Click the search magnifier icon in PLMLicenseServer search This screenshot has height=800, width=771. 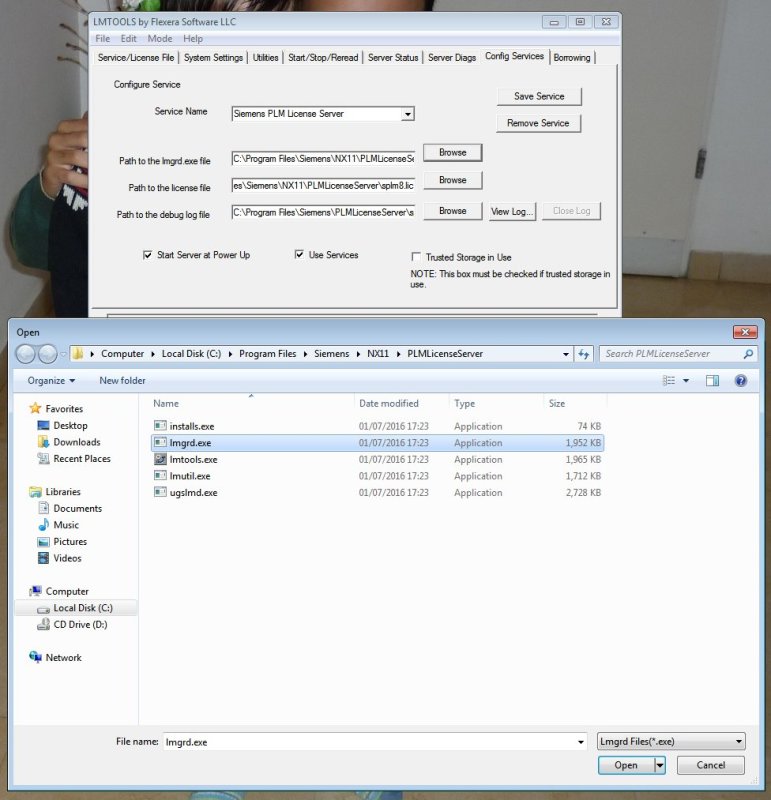pyautogui.click(x=748, y=354)
